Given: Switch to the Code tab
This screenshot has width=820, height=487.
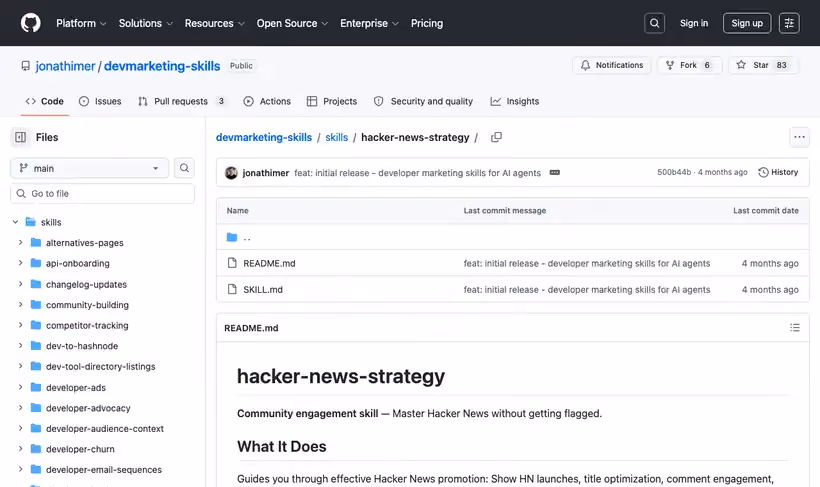Looking at the screenshot, I should pos(44,101).
